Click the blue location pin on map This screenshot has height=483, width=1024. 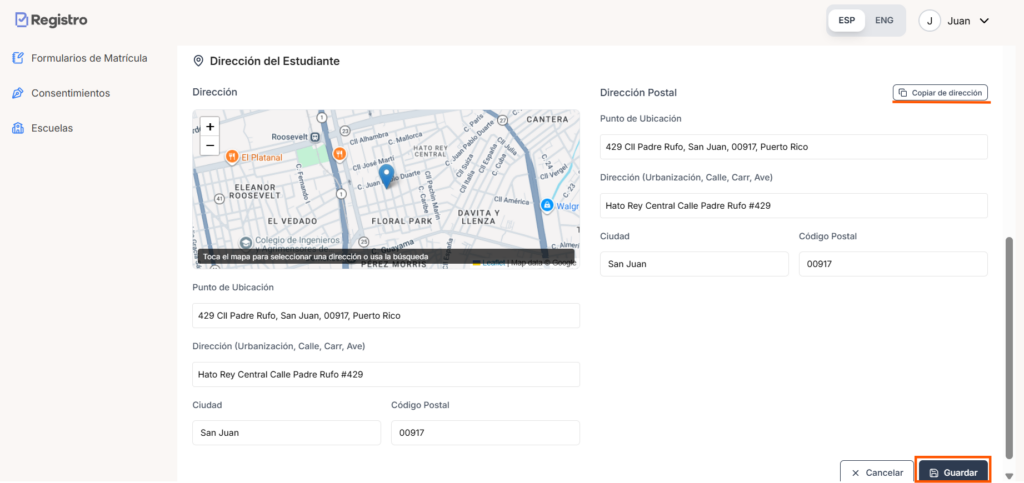pyautogui.click(x=386, y=176)
